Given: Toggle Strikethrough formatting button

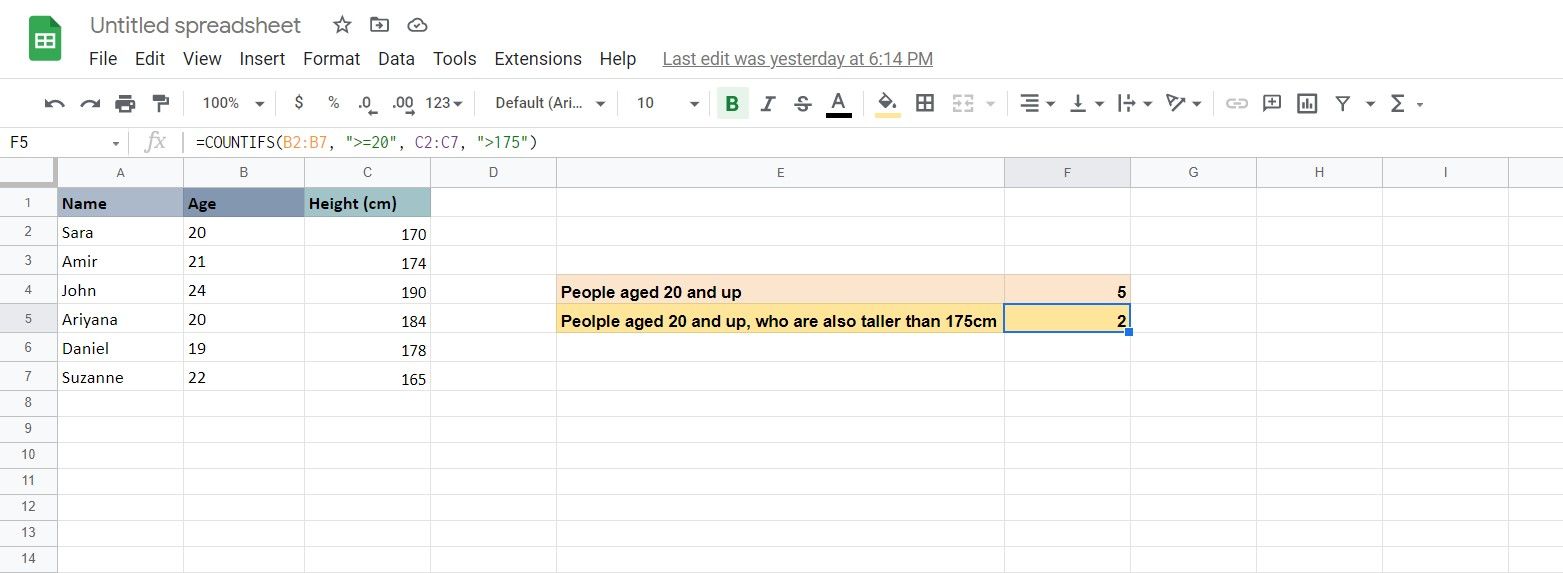Looking at the screenshot, I should [802, 103].
